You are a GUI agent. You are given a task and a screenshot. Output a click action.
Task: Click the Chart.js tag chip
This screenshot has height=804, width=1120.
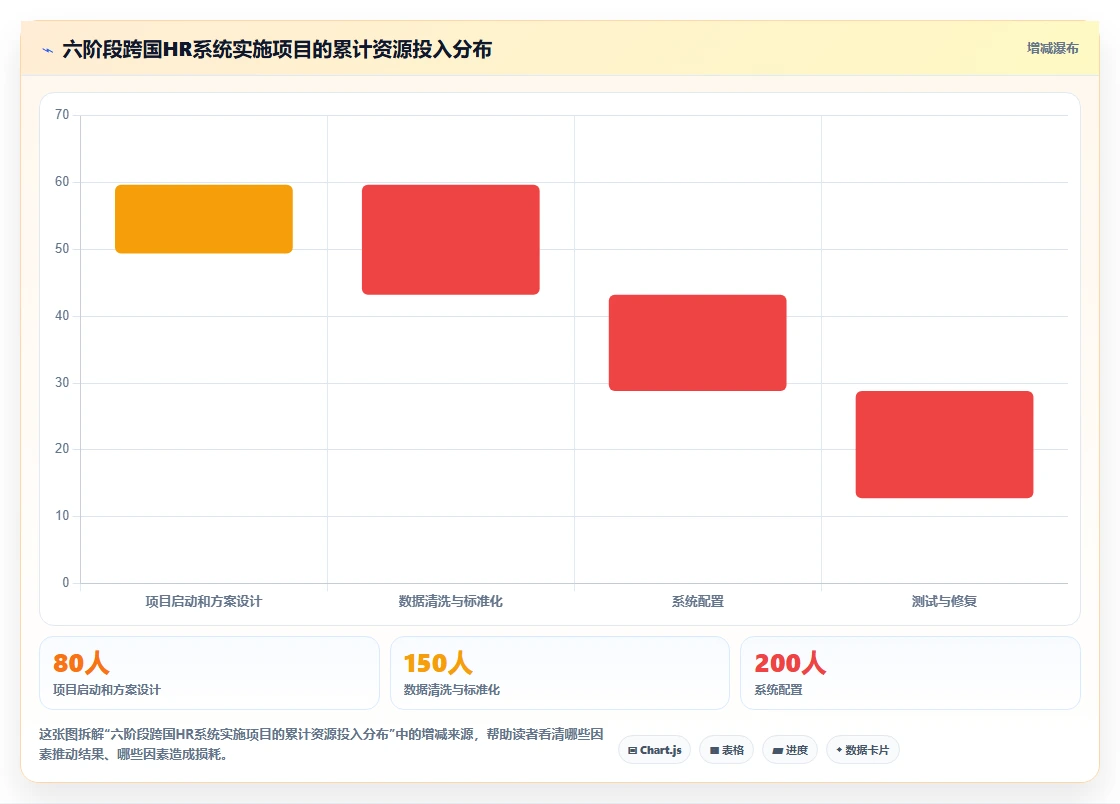pyautogui.click(x=654, y=750)
